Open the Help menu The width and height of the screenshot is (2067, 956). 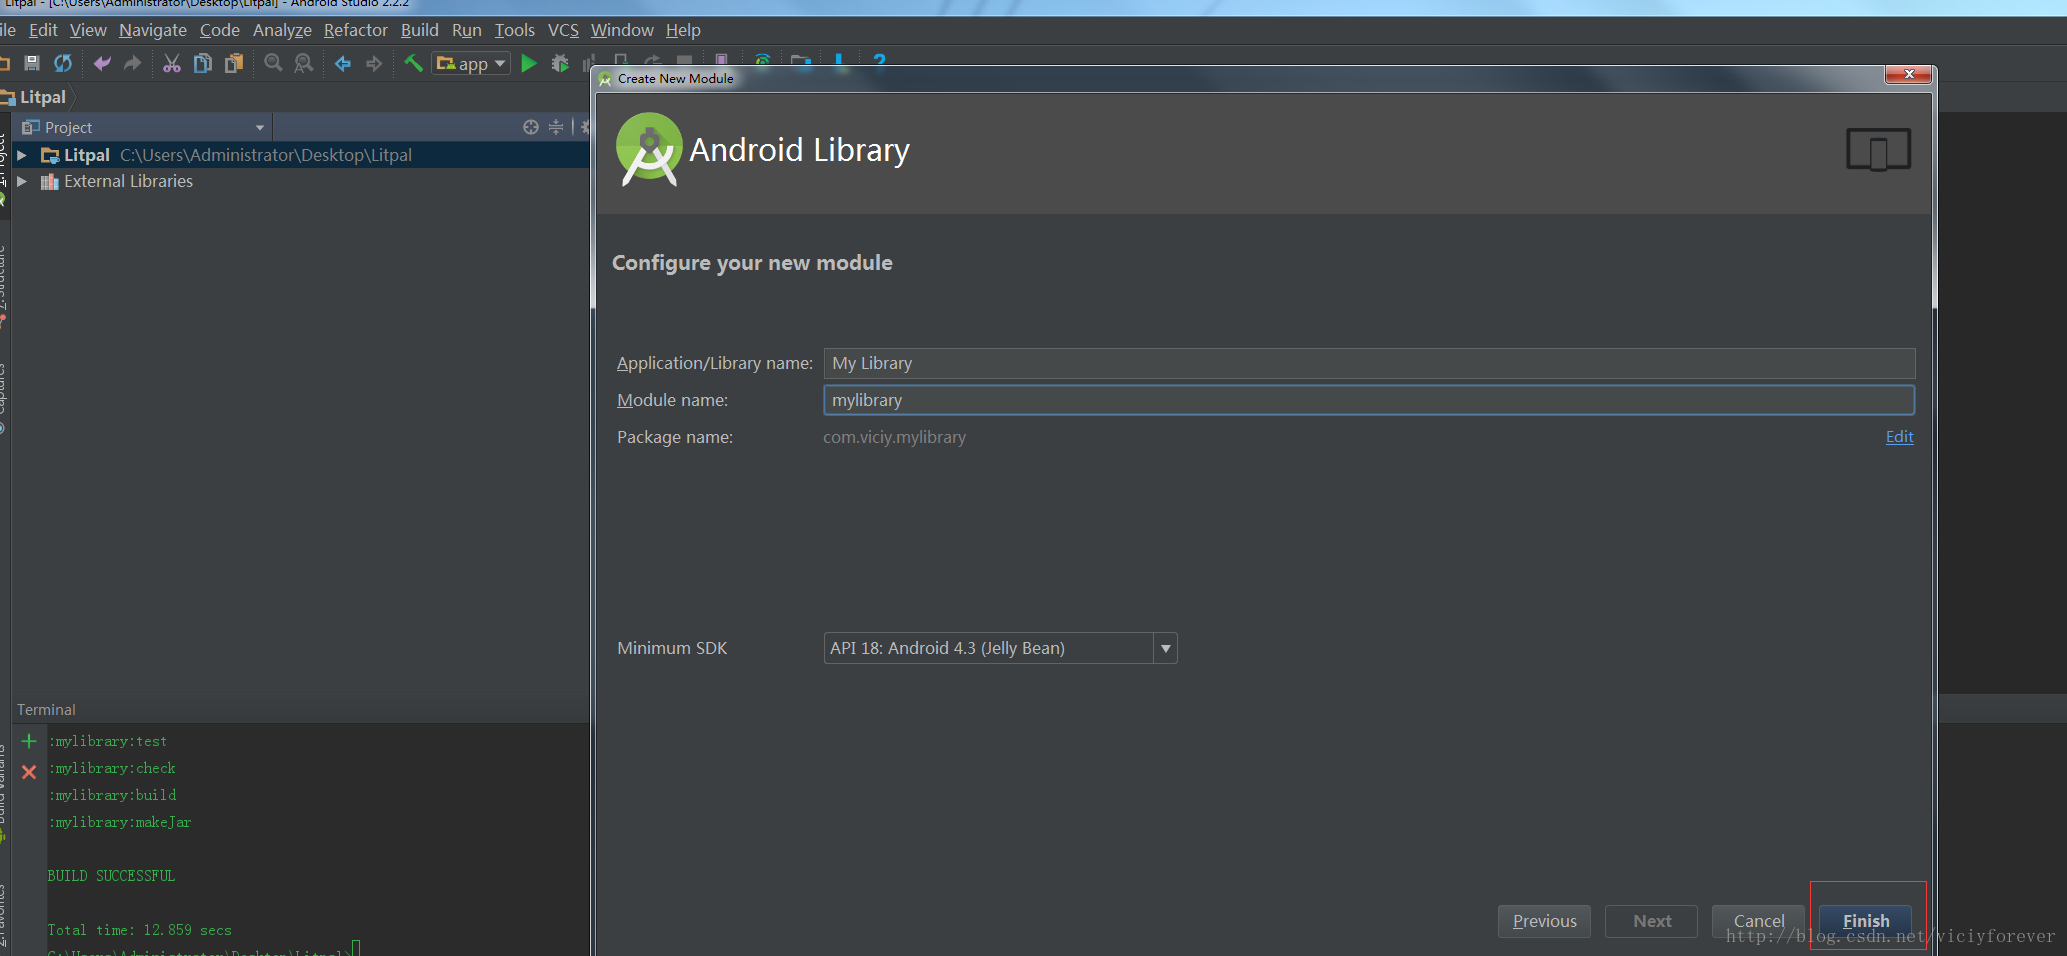(x=683, y=30)
